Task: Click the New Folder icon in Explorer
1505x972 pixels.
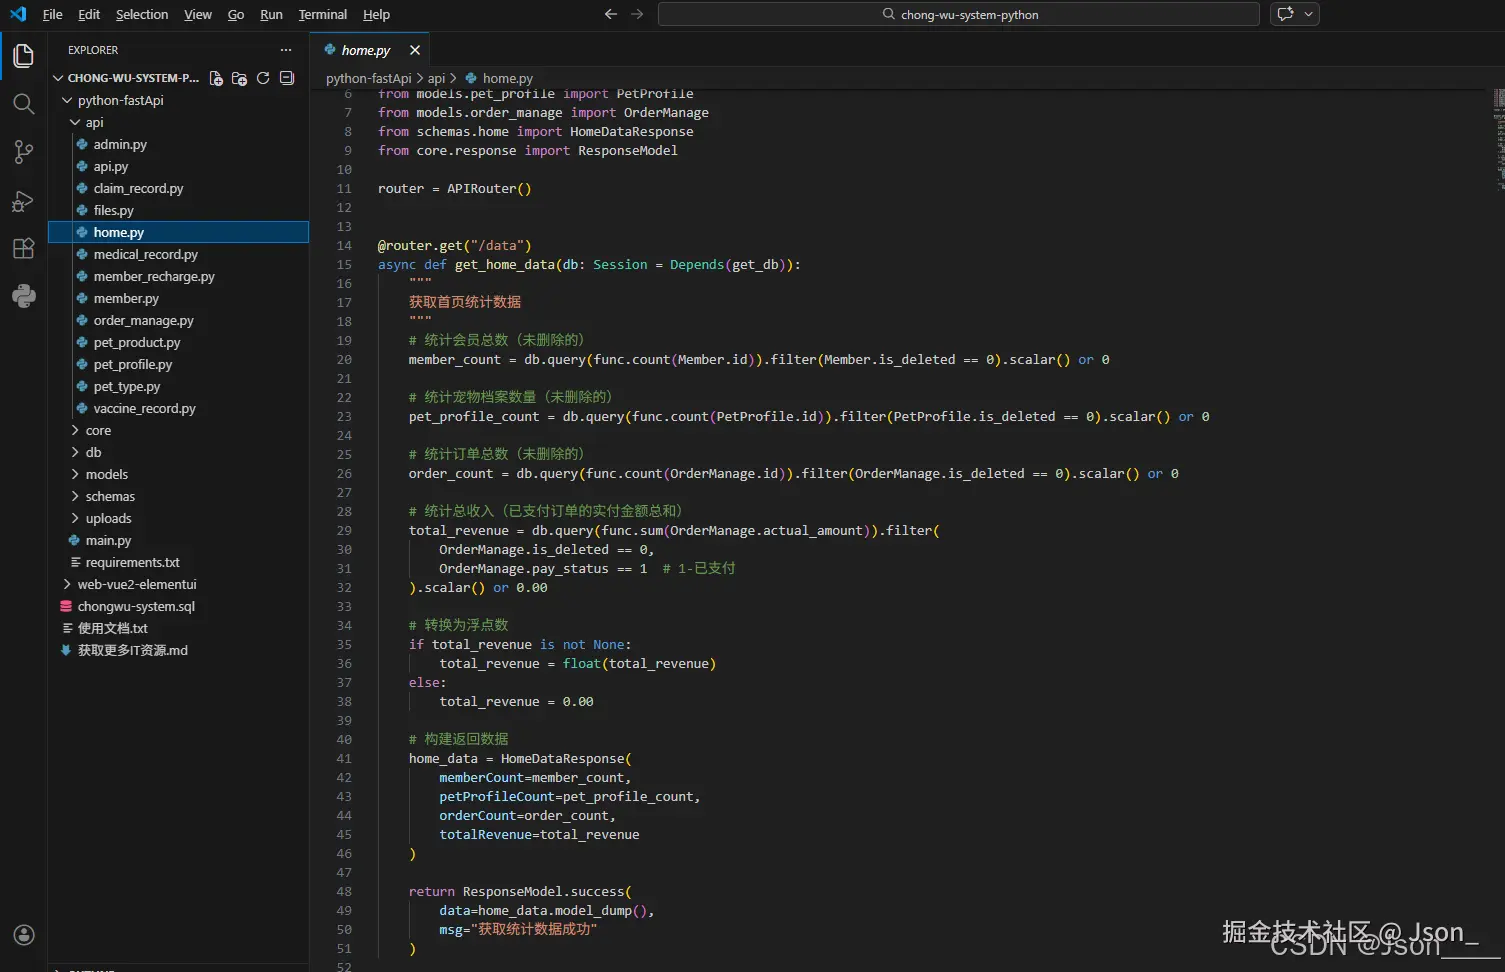Action: click(239, 78)
